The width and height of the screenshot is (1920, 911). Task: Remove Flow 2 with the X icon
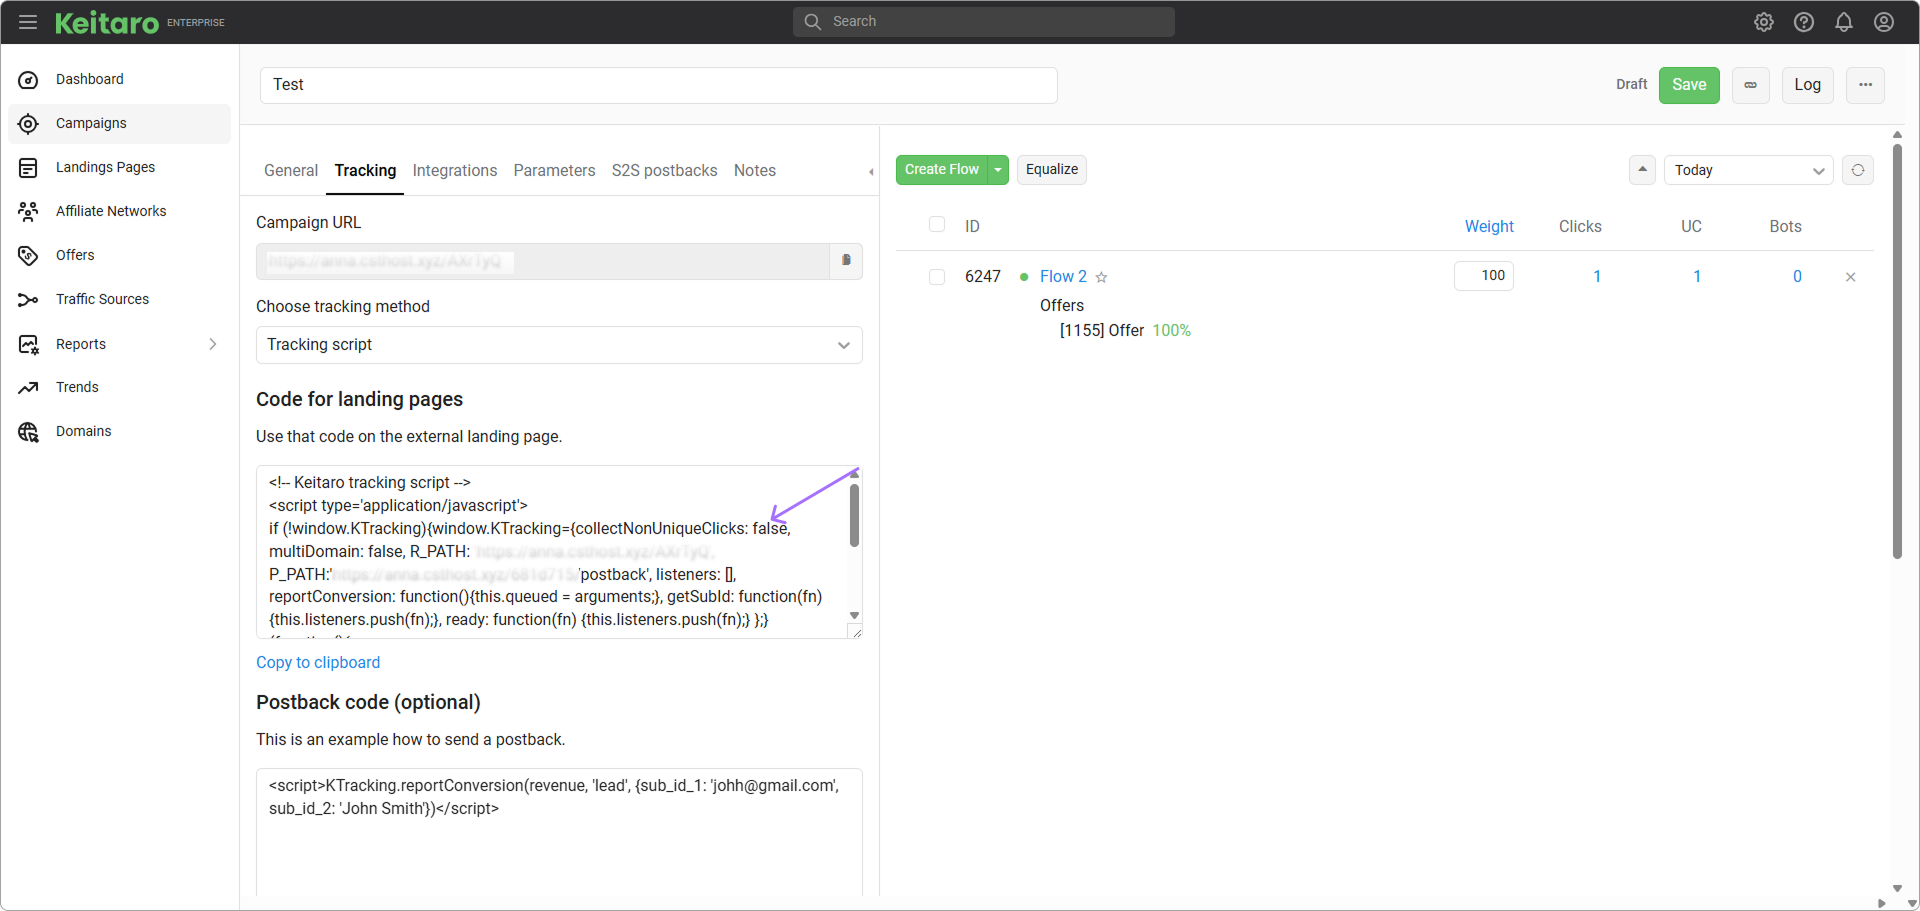[x=1851, y=277]
